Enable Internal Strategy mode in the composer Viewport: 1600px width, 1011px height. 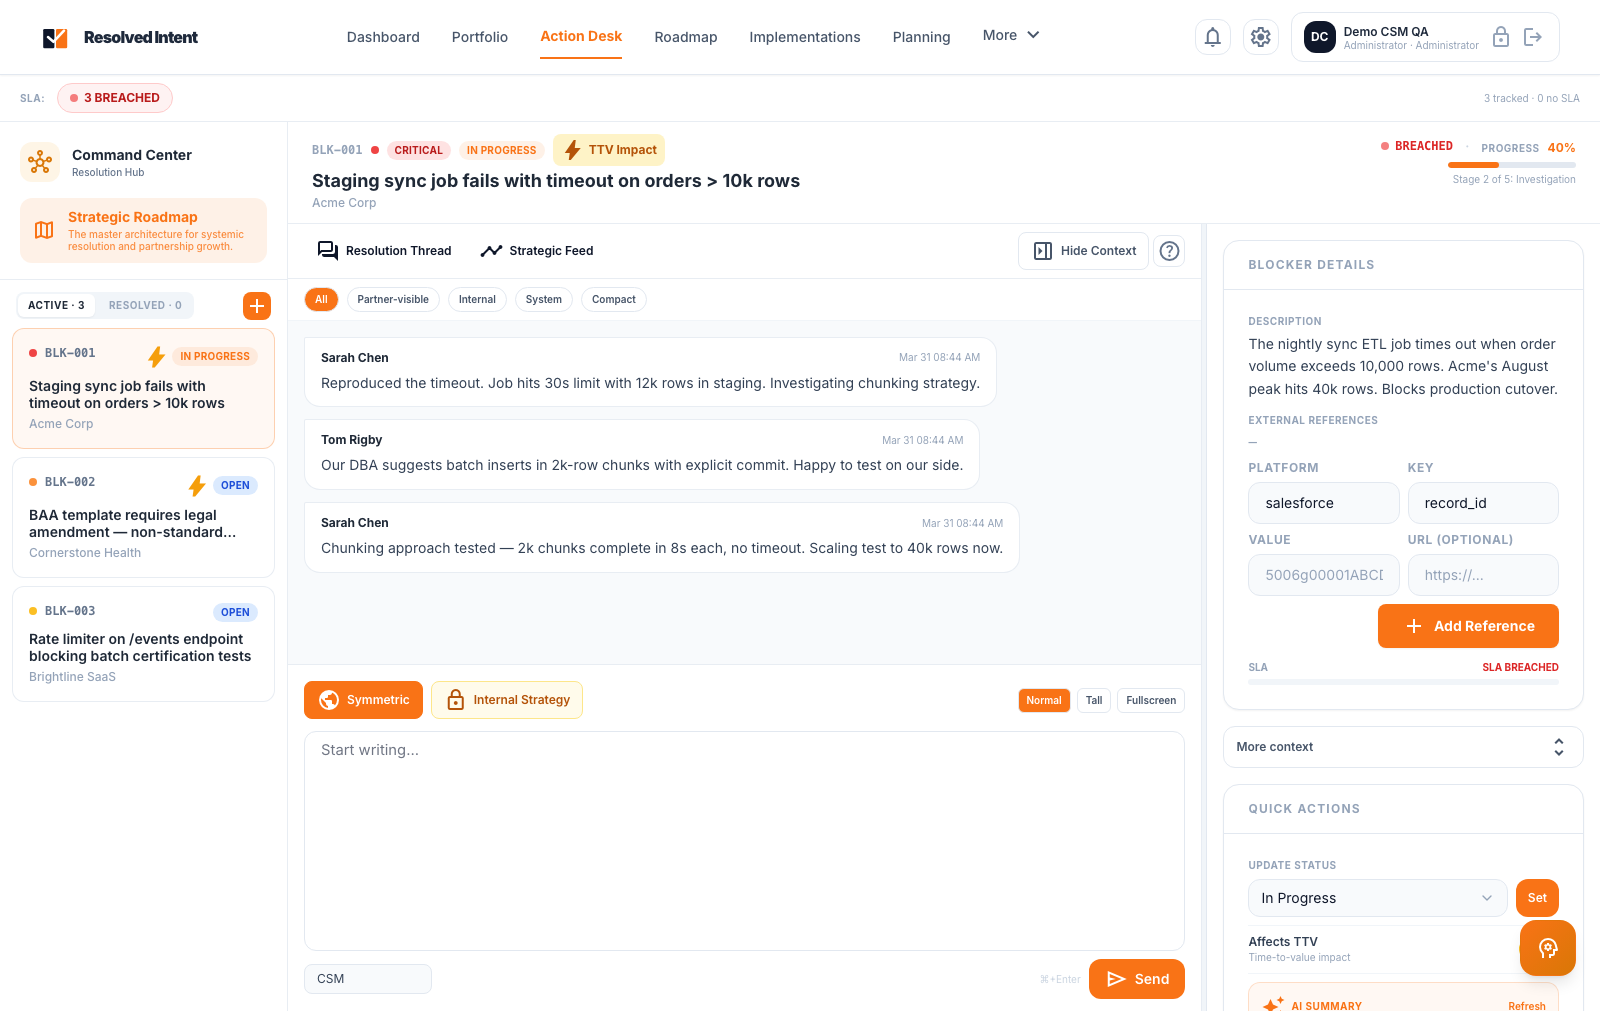coord(506,700)
